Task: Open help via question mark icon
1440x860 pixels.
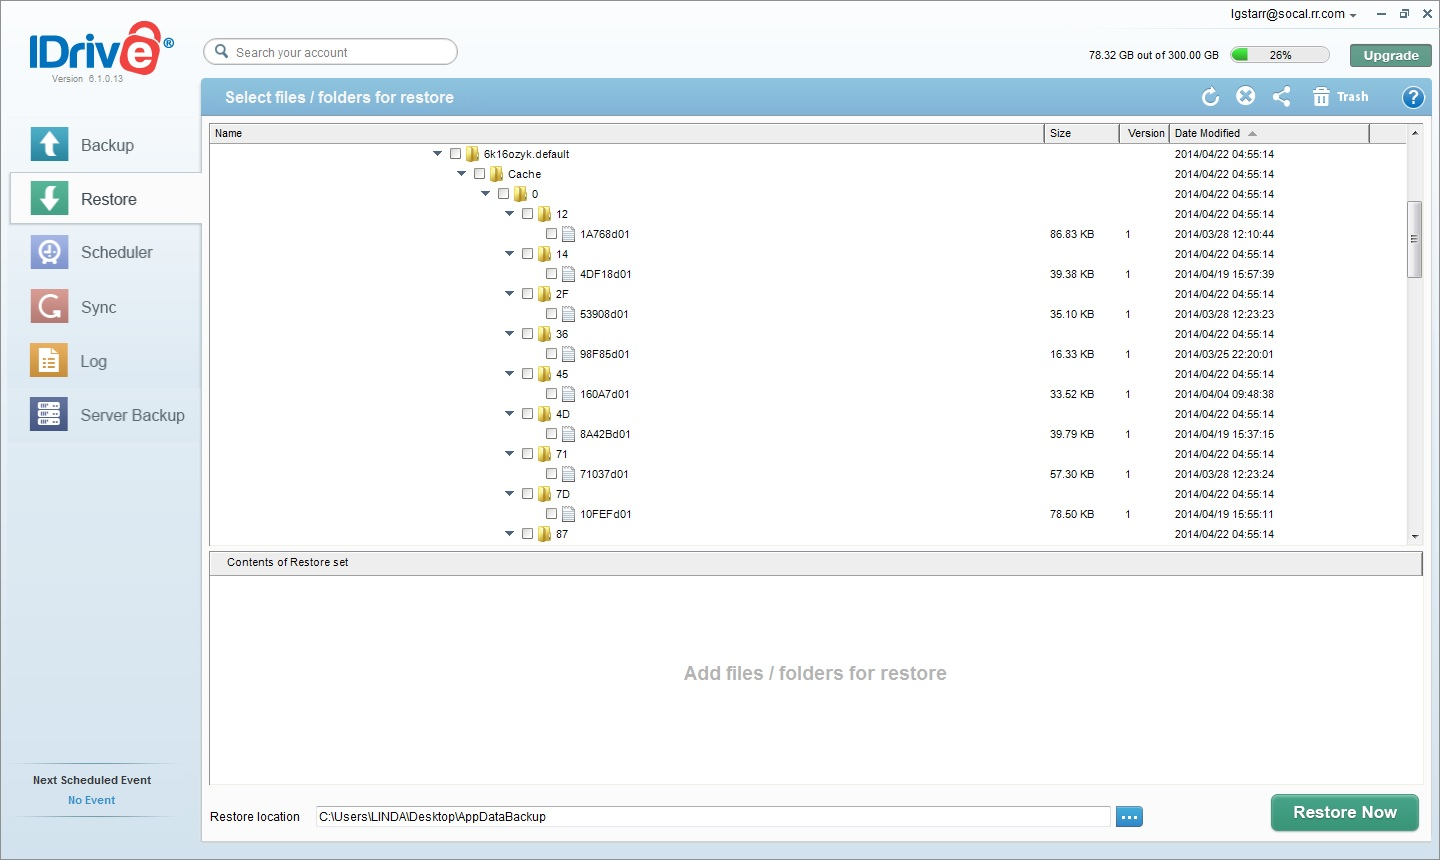Action: pos(1412,97)
